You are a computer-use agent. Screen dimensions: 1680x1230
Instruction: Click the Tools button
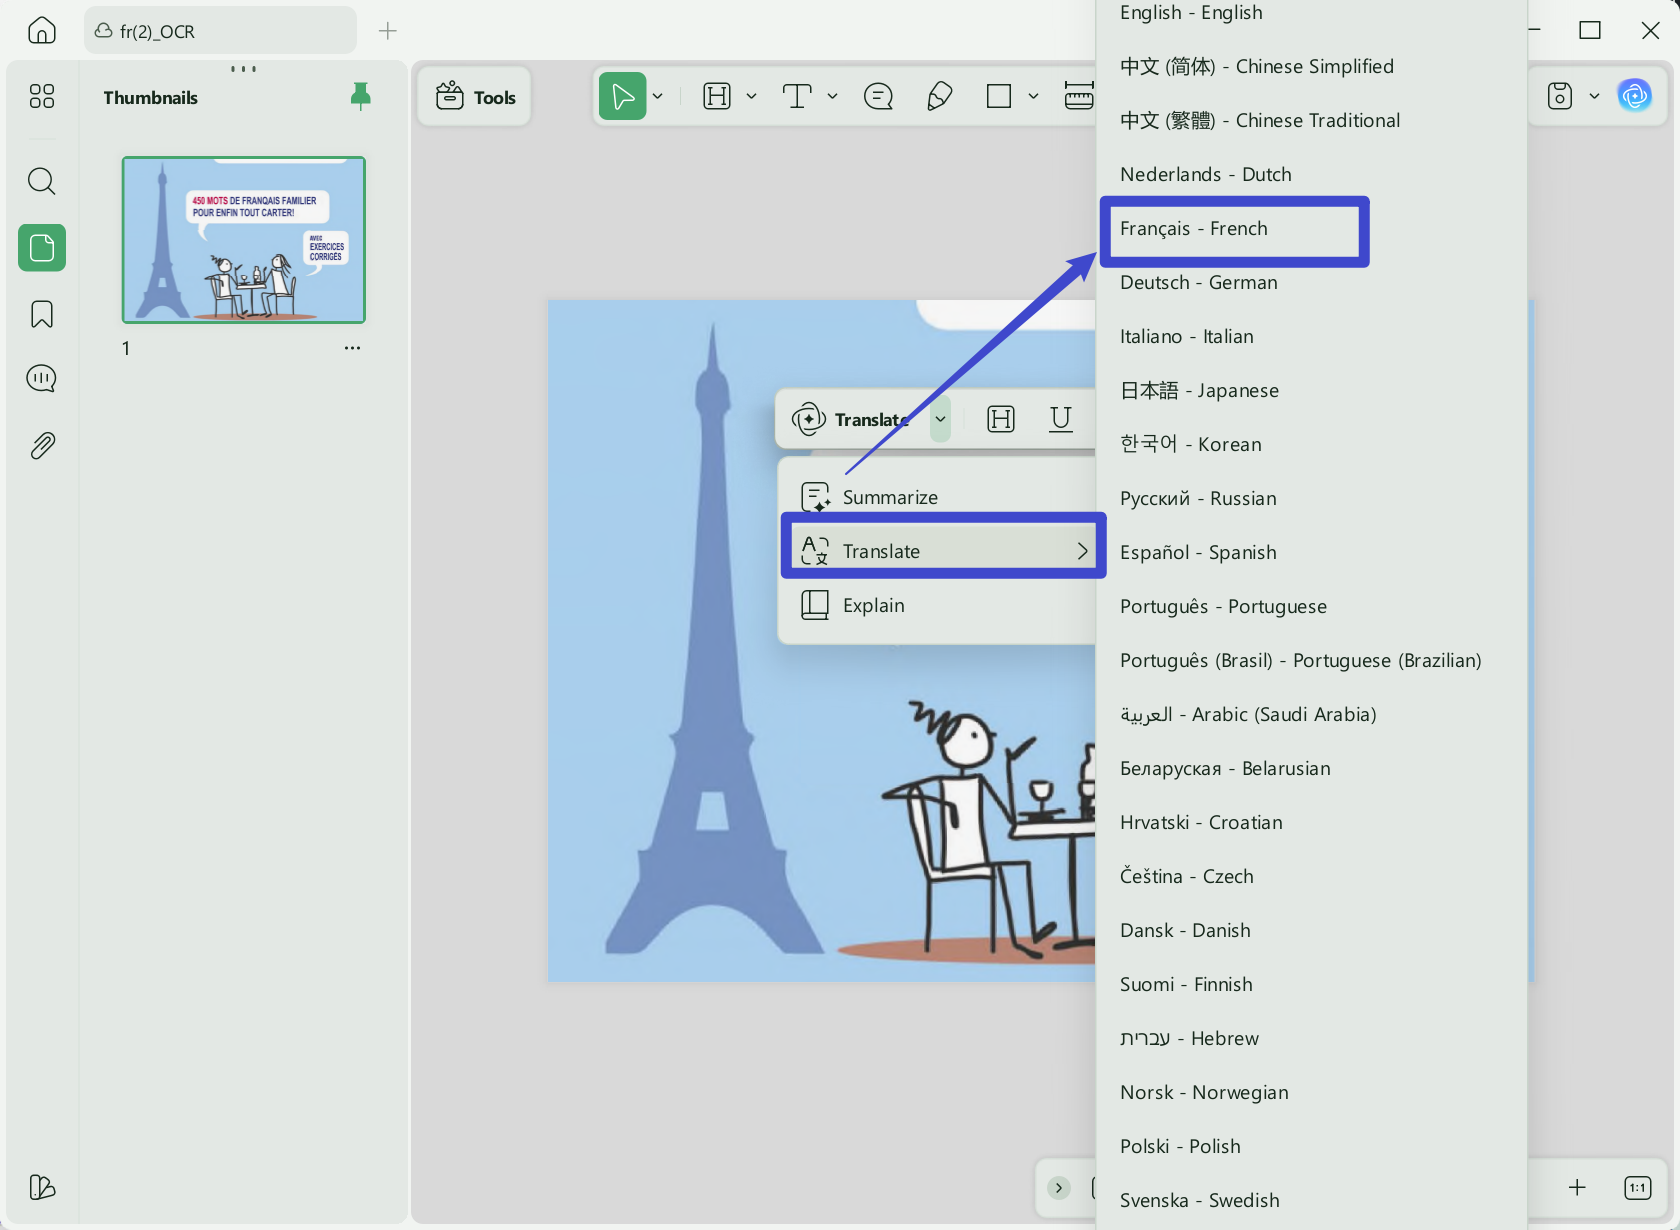point(475,97)
